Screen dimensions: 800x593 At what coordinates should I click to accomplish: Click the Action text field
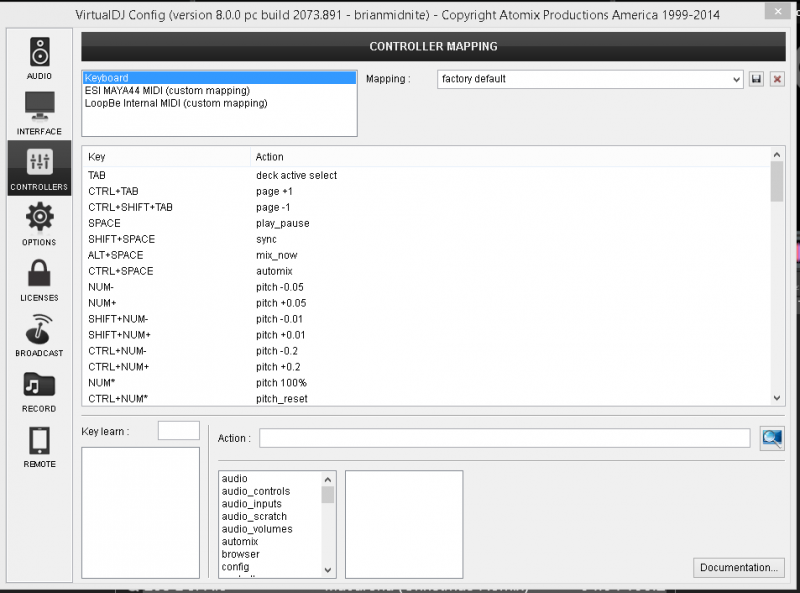(505, 438)
